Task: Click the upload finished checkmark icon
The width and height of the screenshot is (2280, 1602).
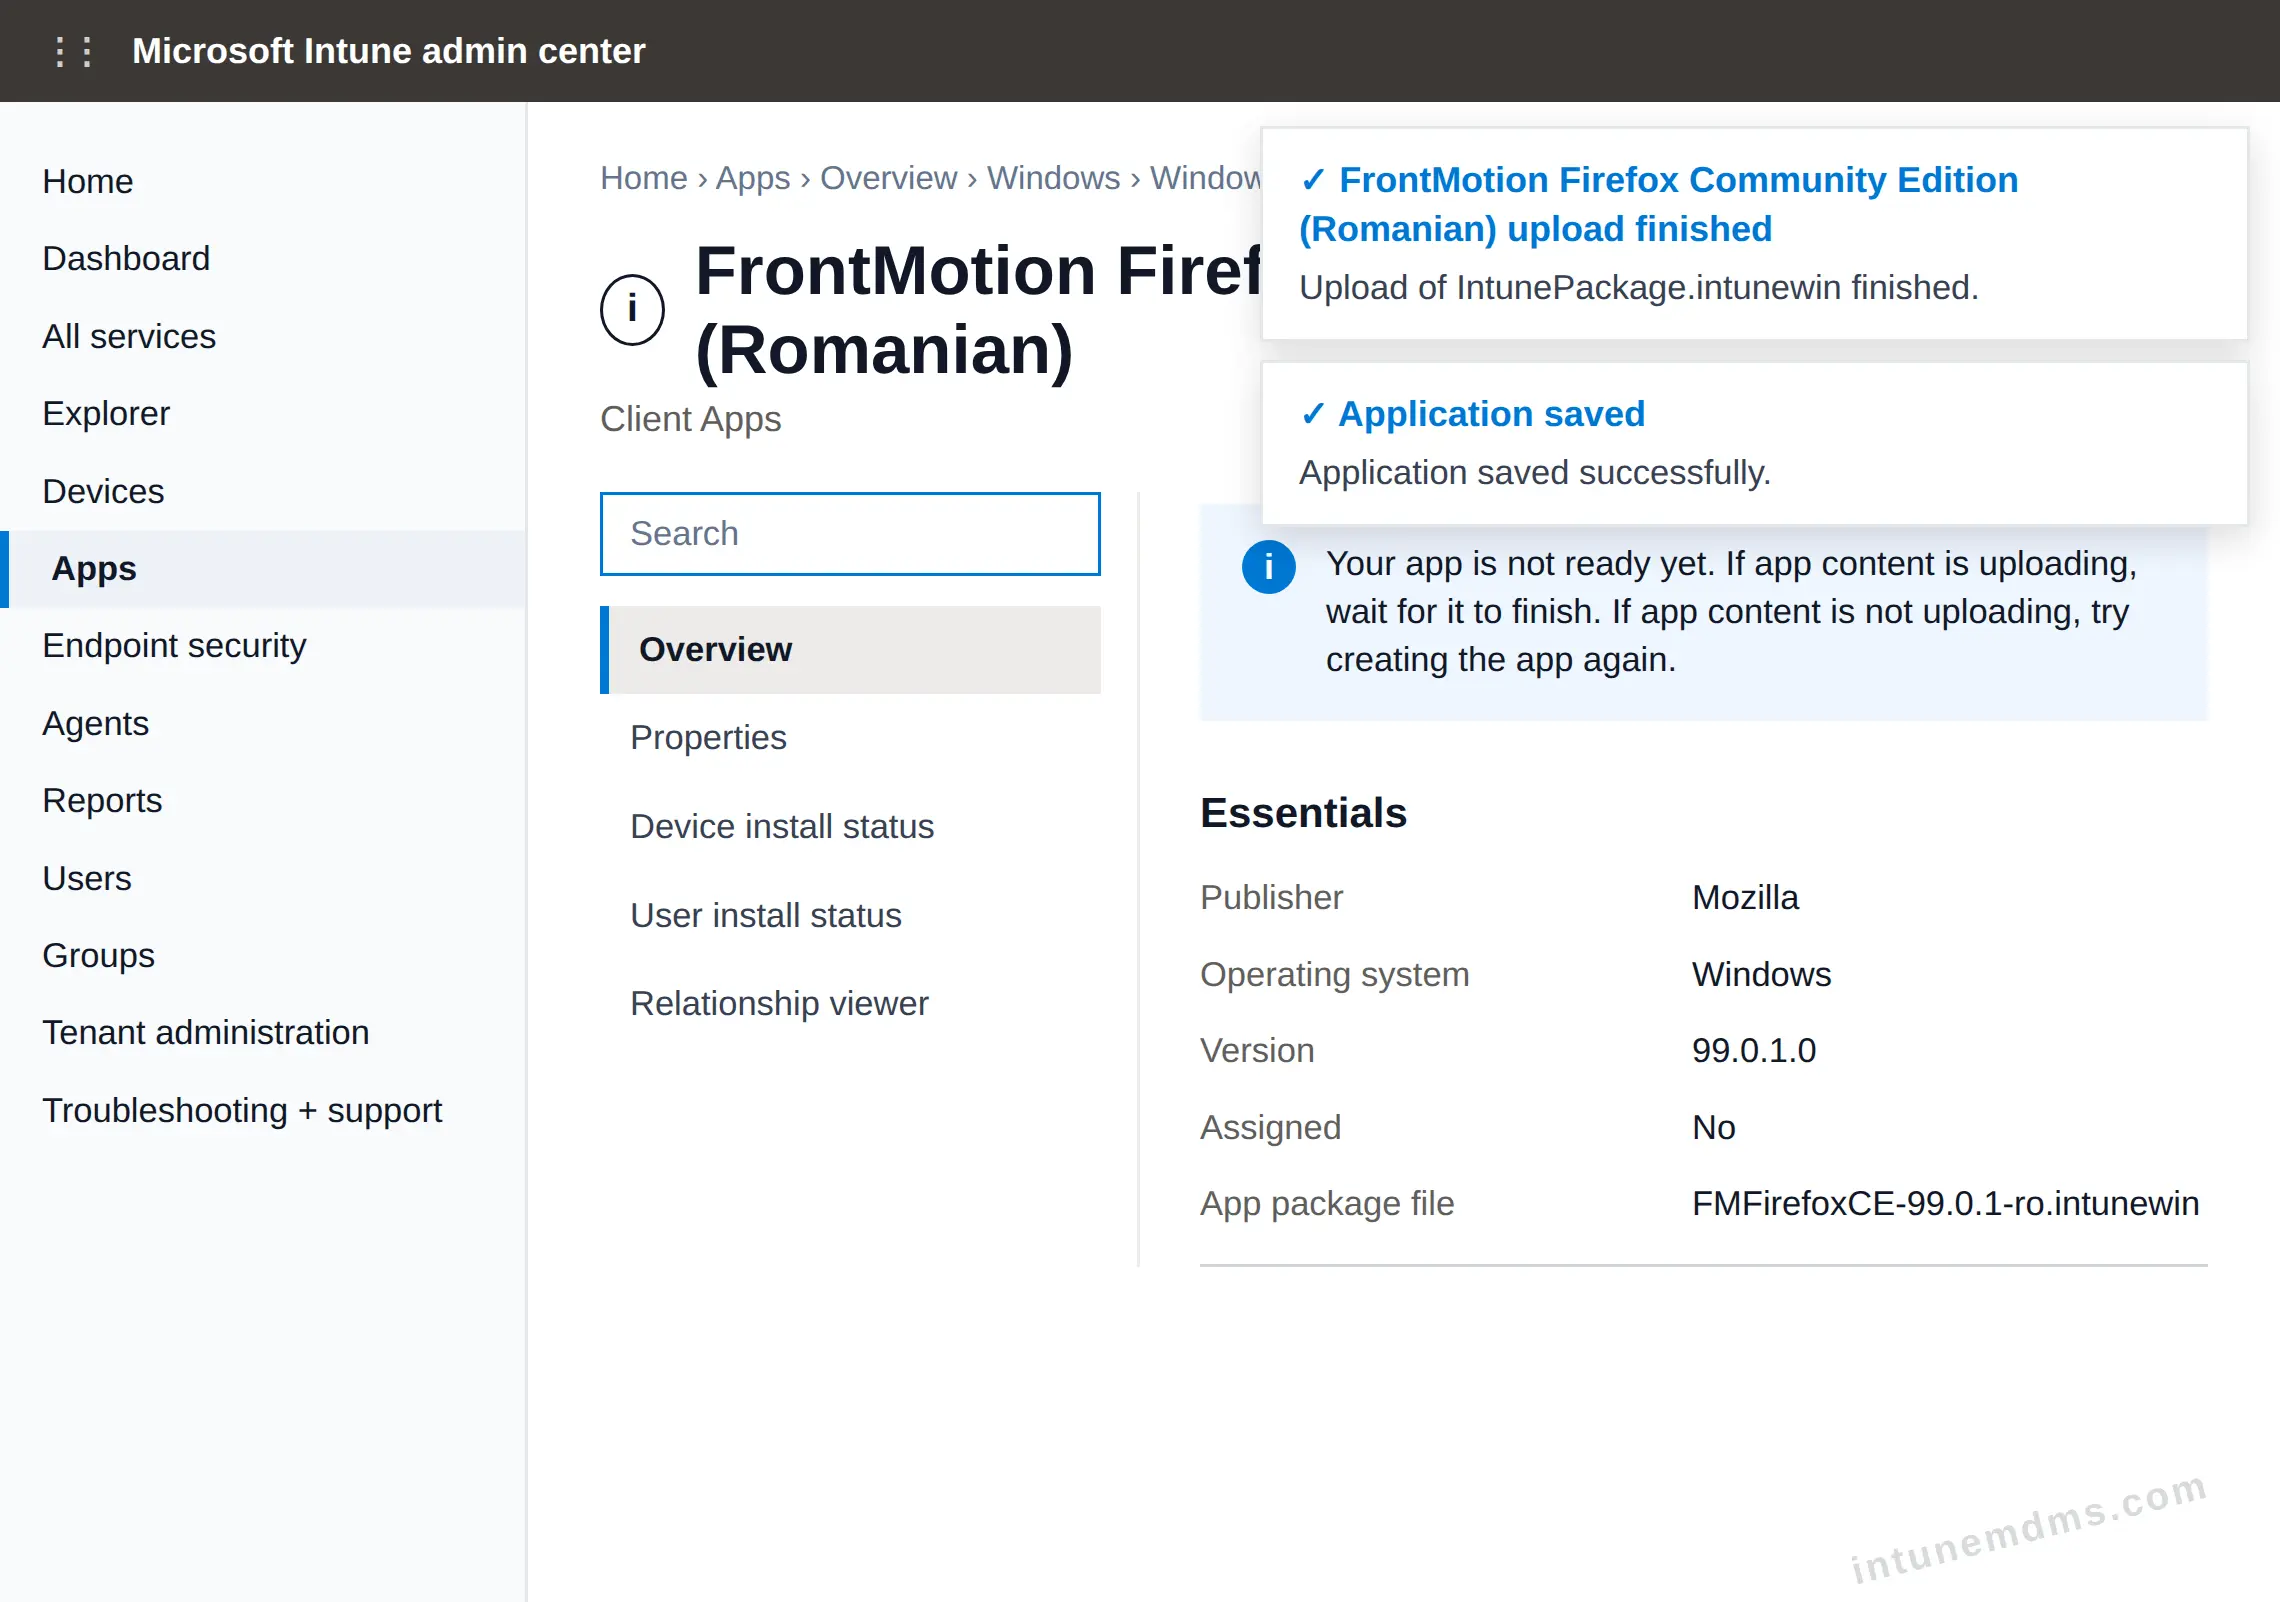Action: (1312, 180)
